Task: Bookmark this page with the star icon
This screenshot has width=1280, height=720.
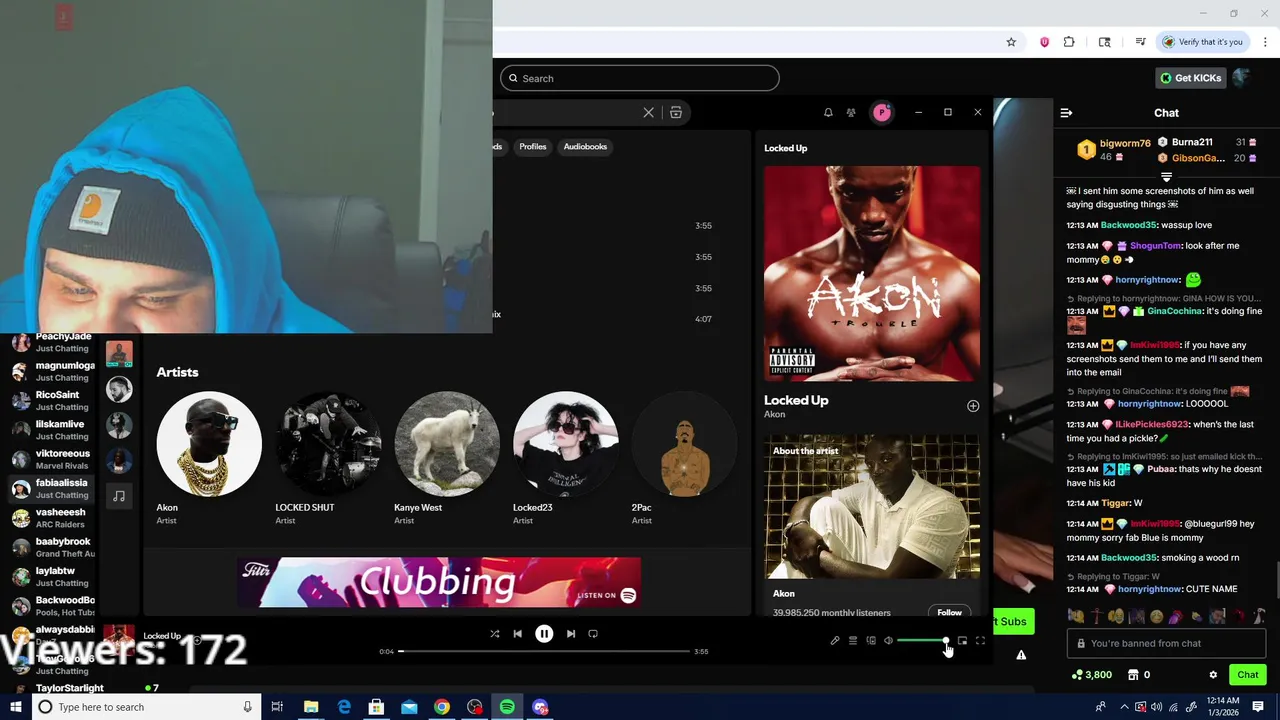Action: 1011,42
